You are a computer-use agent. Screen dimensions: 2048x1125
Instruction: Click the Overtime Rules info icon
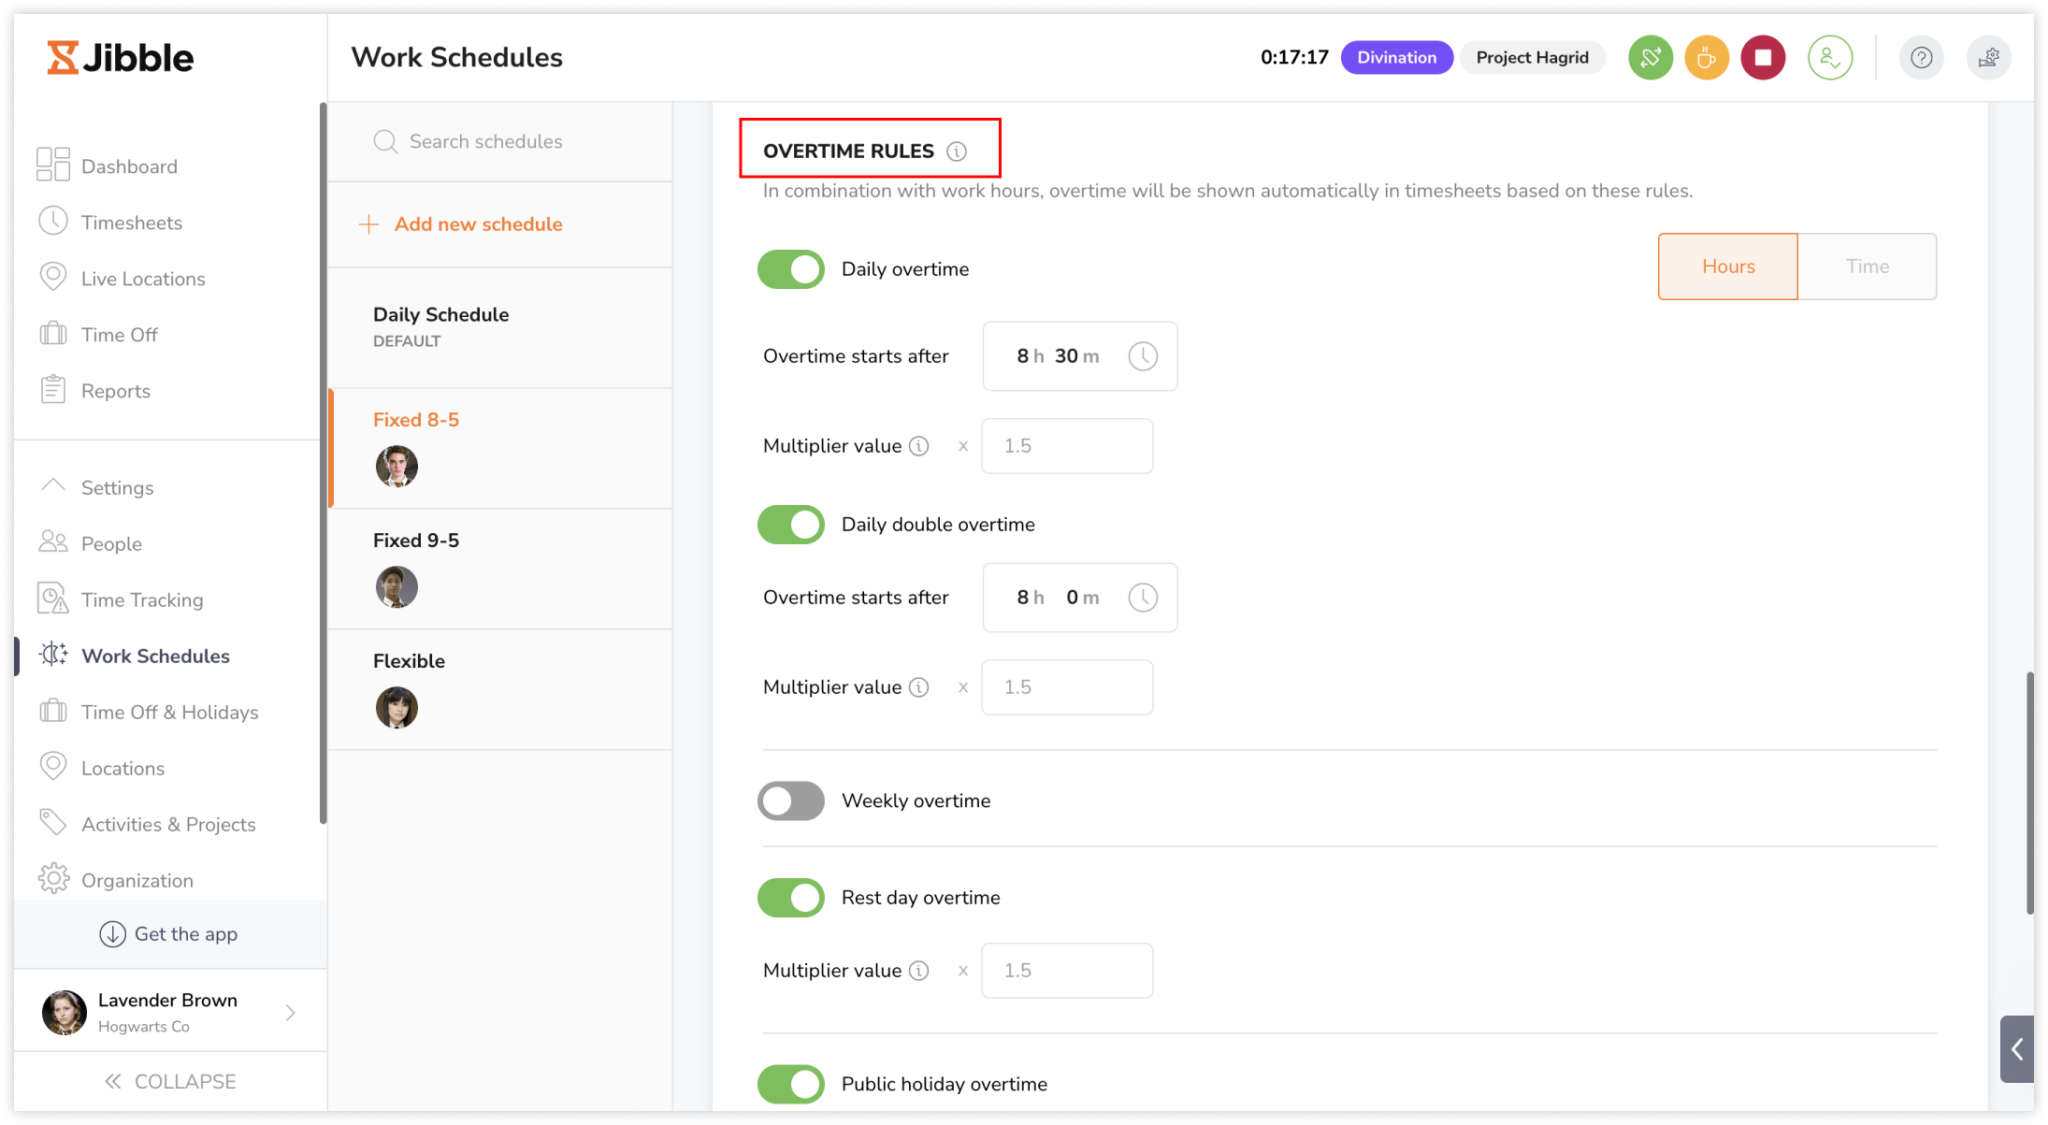pos(957,151)
